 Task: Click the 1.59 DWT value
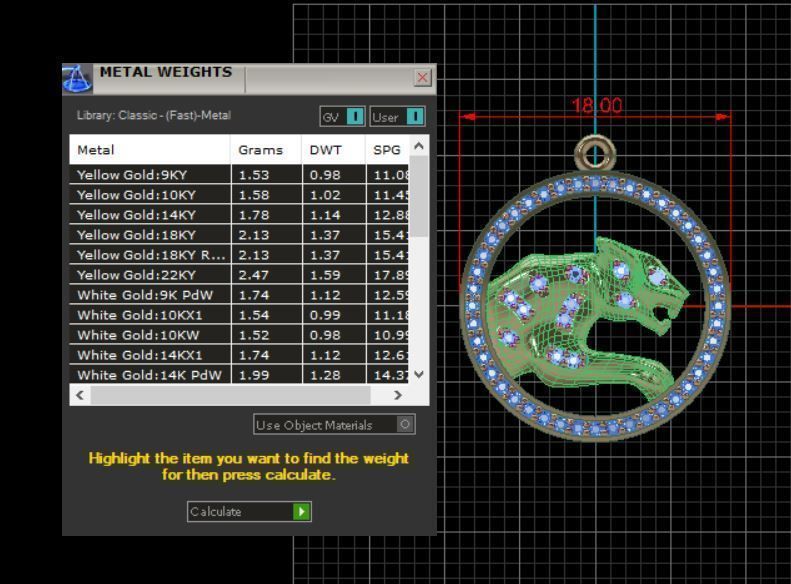pyautogui.click(x=325, y=275)
